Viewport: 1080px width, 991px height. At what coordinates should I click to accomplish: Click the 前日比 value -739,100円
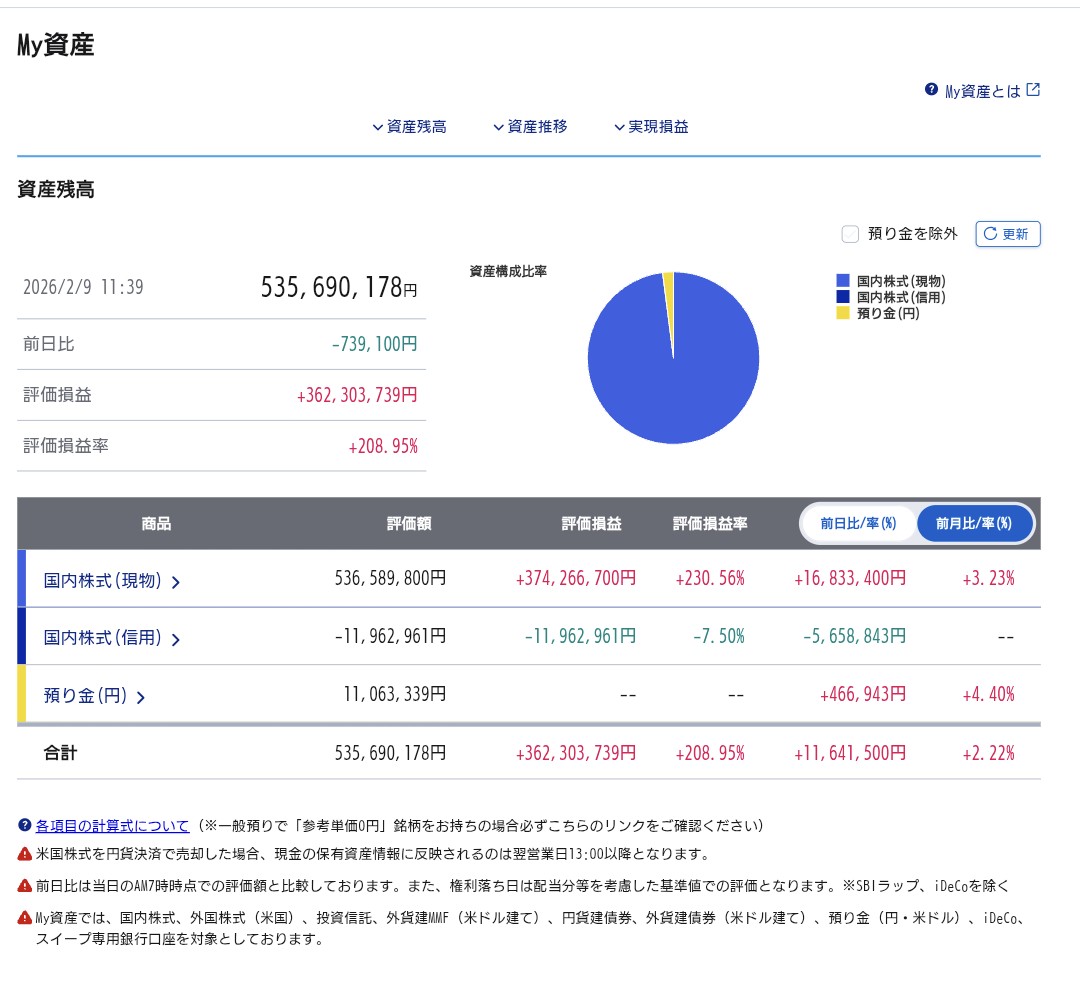[x=375, y=344]
